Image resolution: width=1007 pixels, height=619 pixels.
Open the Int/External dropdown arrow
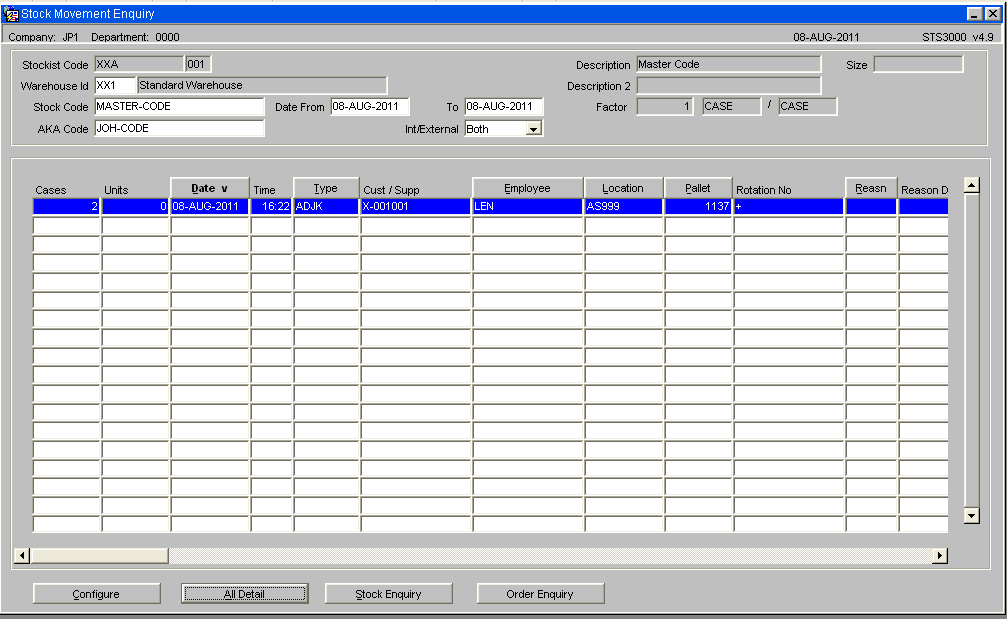(x=533, y=129)
